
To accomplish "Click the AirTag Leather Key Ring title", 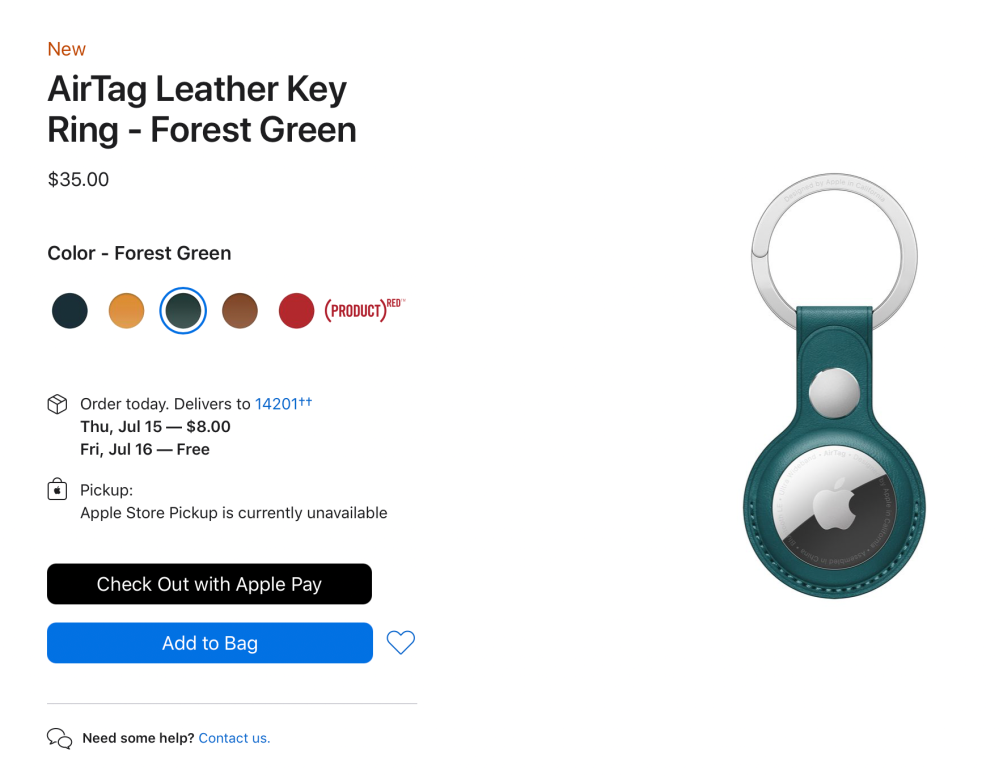I will [202, 109].
